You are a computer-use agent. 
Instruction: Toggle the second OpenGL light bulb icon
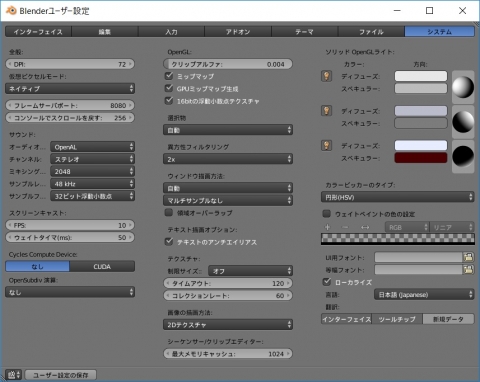tap(327, 111)
